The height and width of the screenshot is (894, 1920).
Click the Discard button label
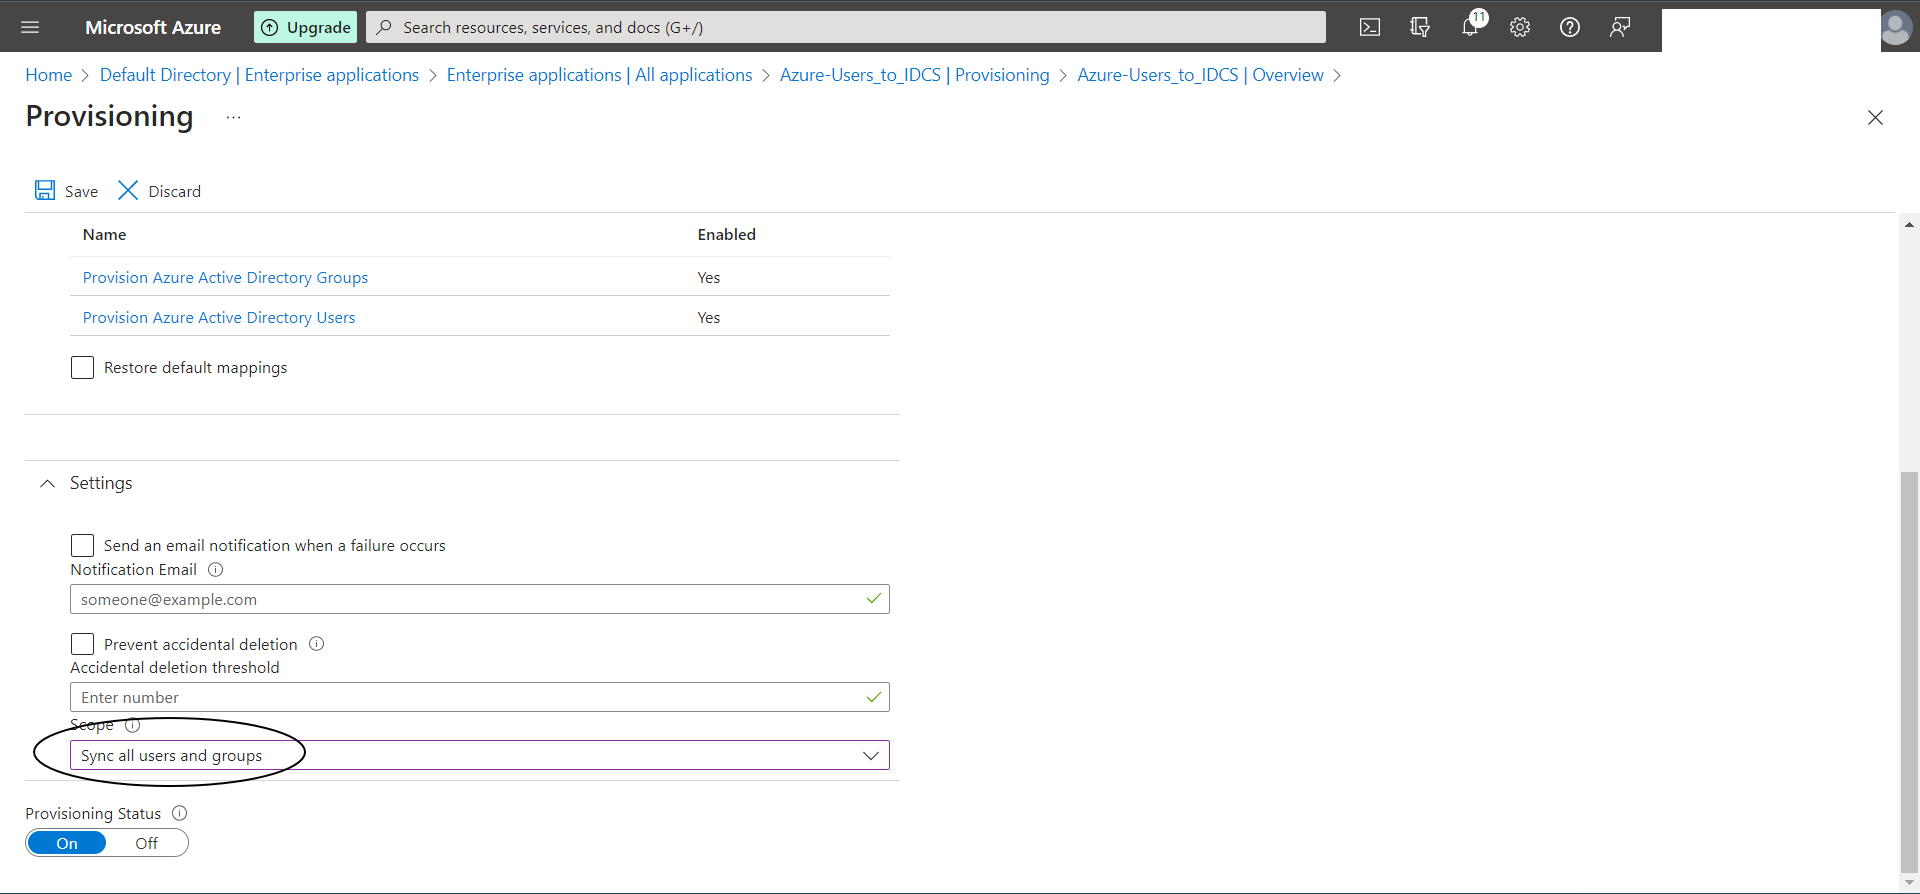tap(175, 191)
